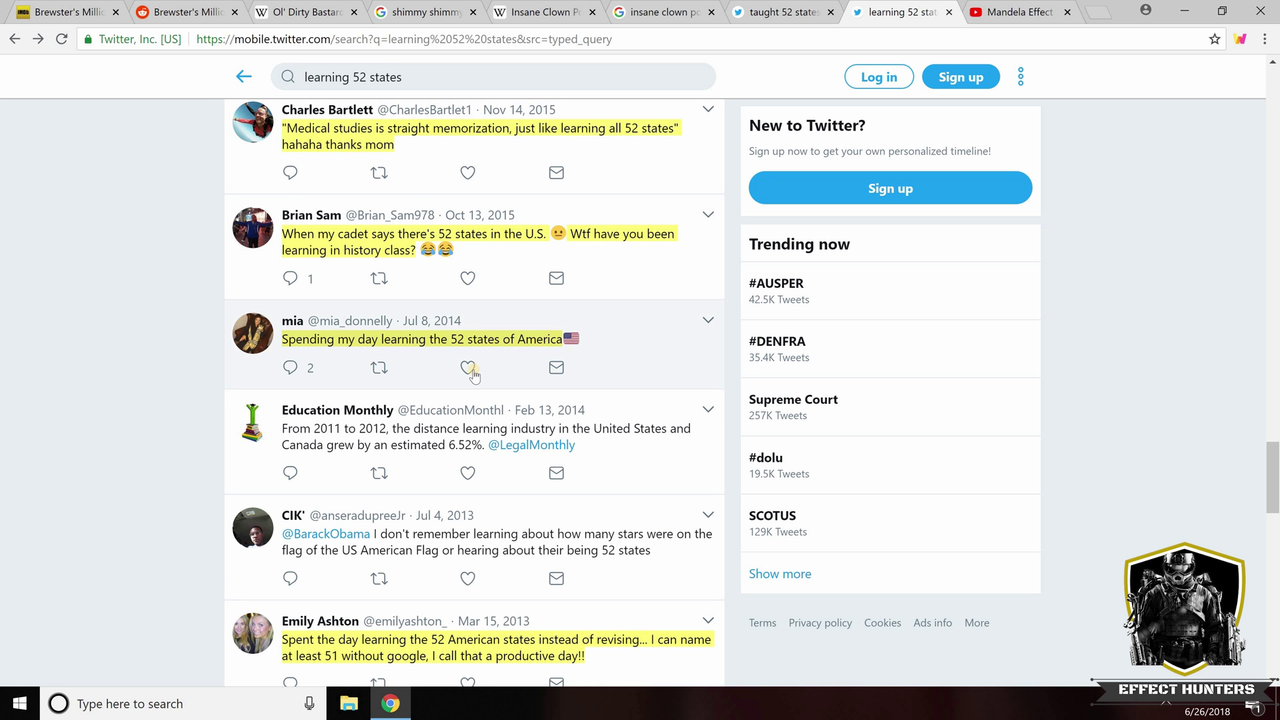Reload the page in Chrome

pyautogui.click(x=62, y=39)
